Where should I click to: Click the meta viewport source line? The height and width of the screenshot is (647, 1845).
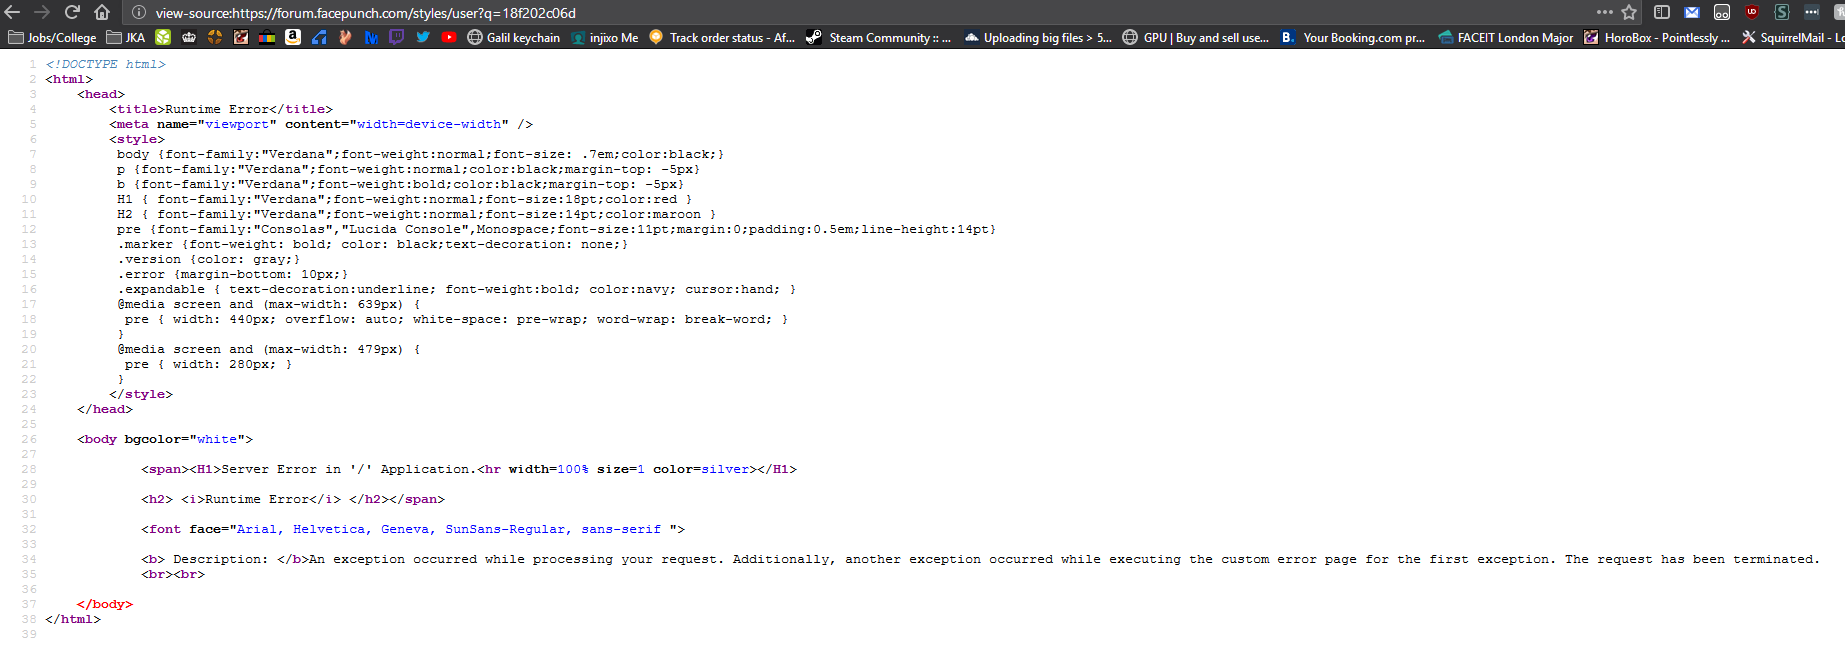pos(321,124)
